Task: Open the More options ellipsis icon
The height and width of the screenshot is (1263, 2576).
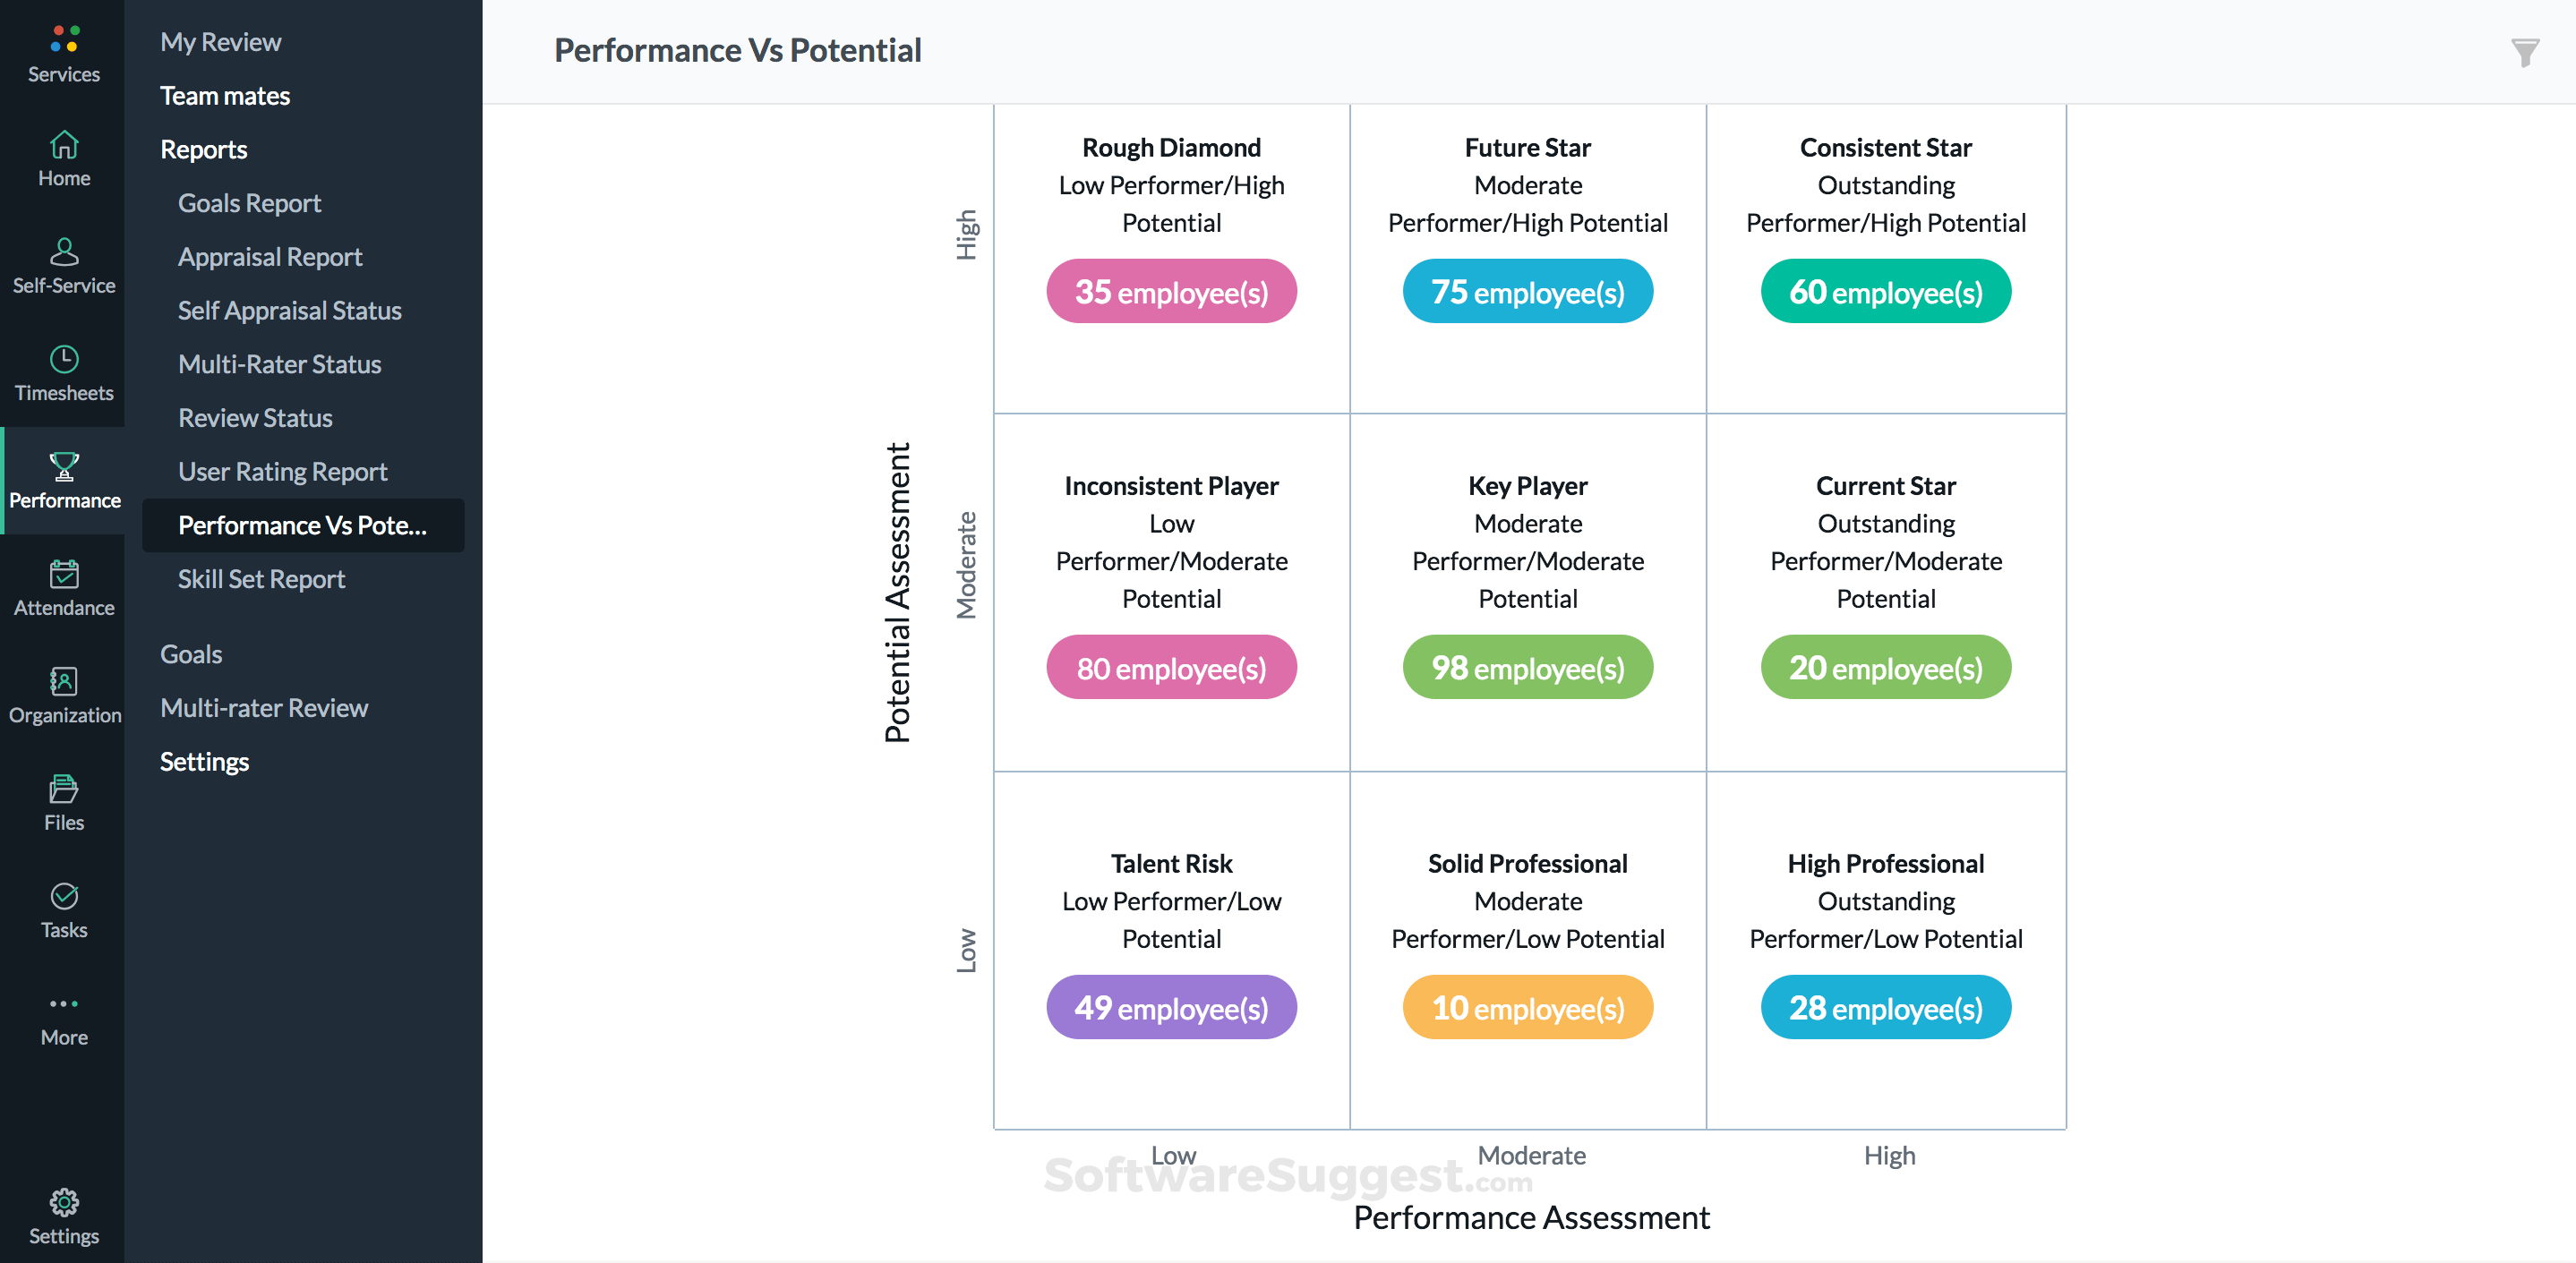Action: (63, 1004)
